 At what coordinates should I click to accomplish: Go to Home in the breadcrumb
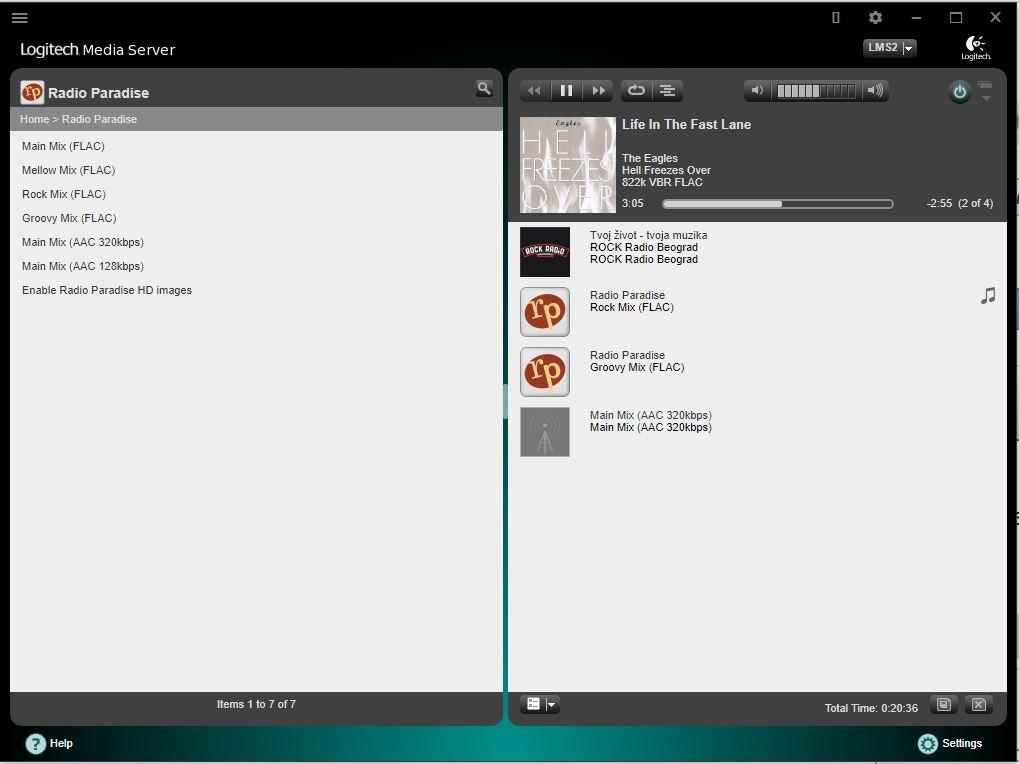pos(34,120)
